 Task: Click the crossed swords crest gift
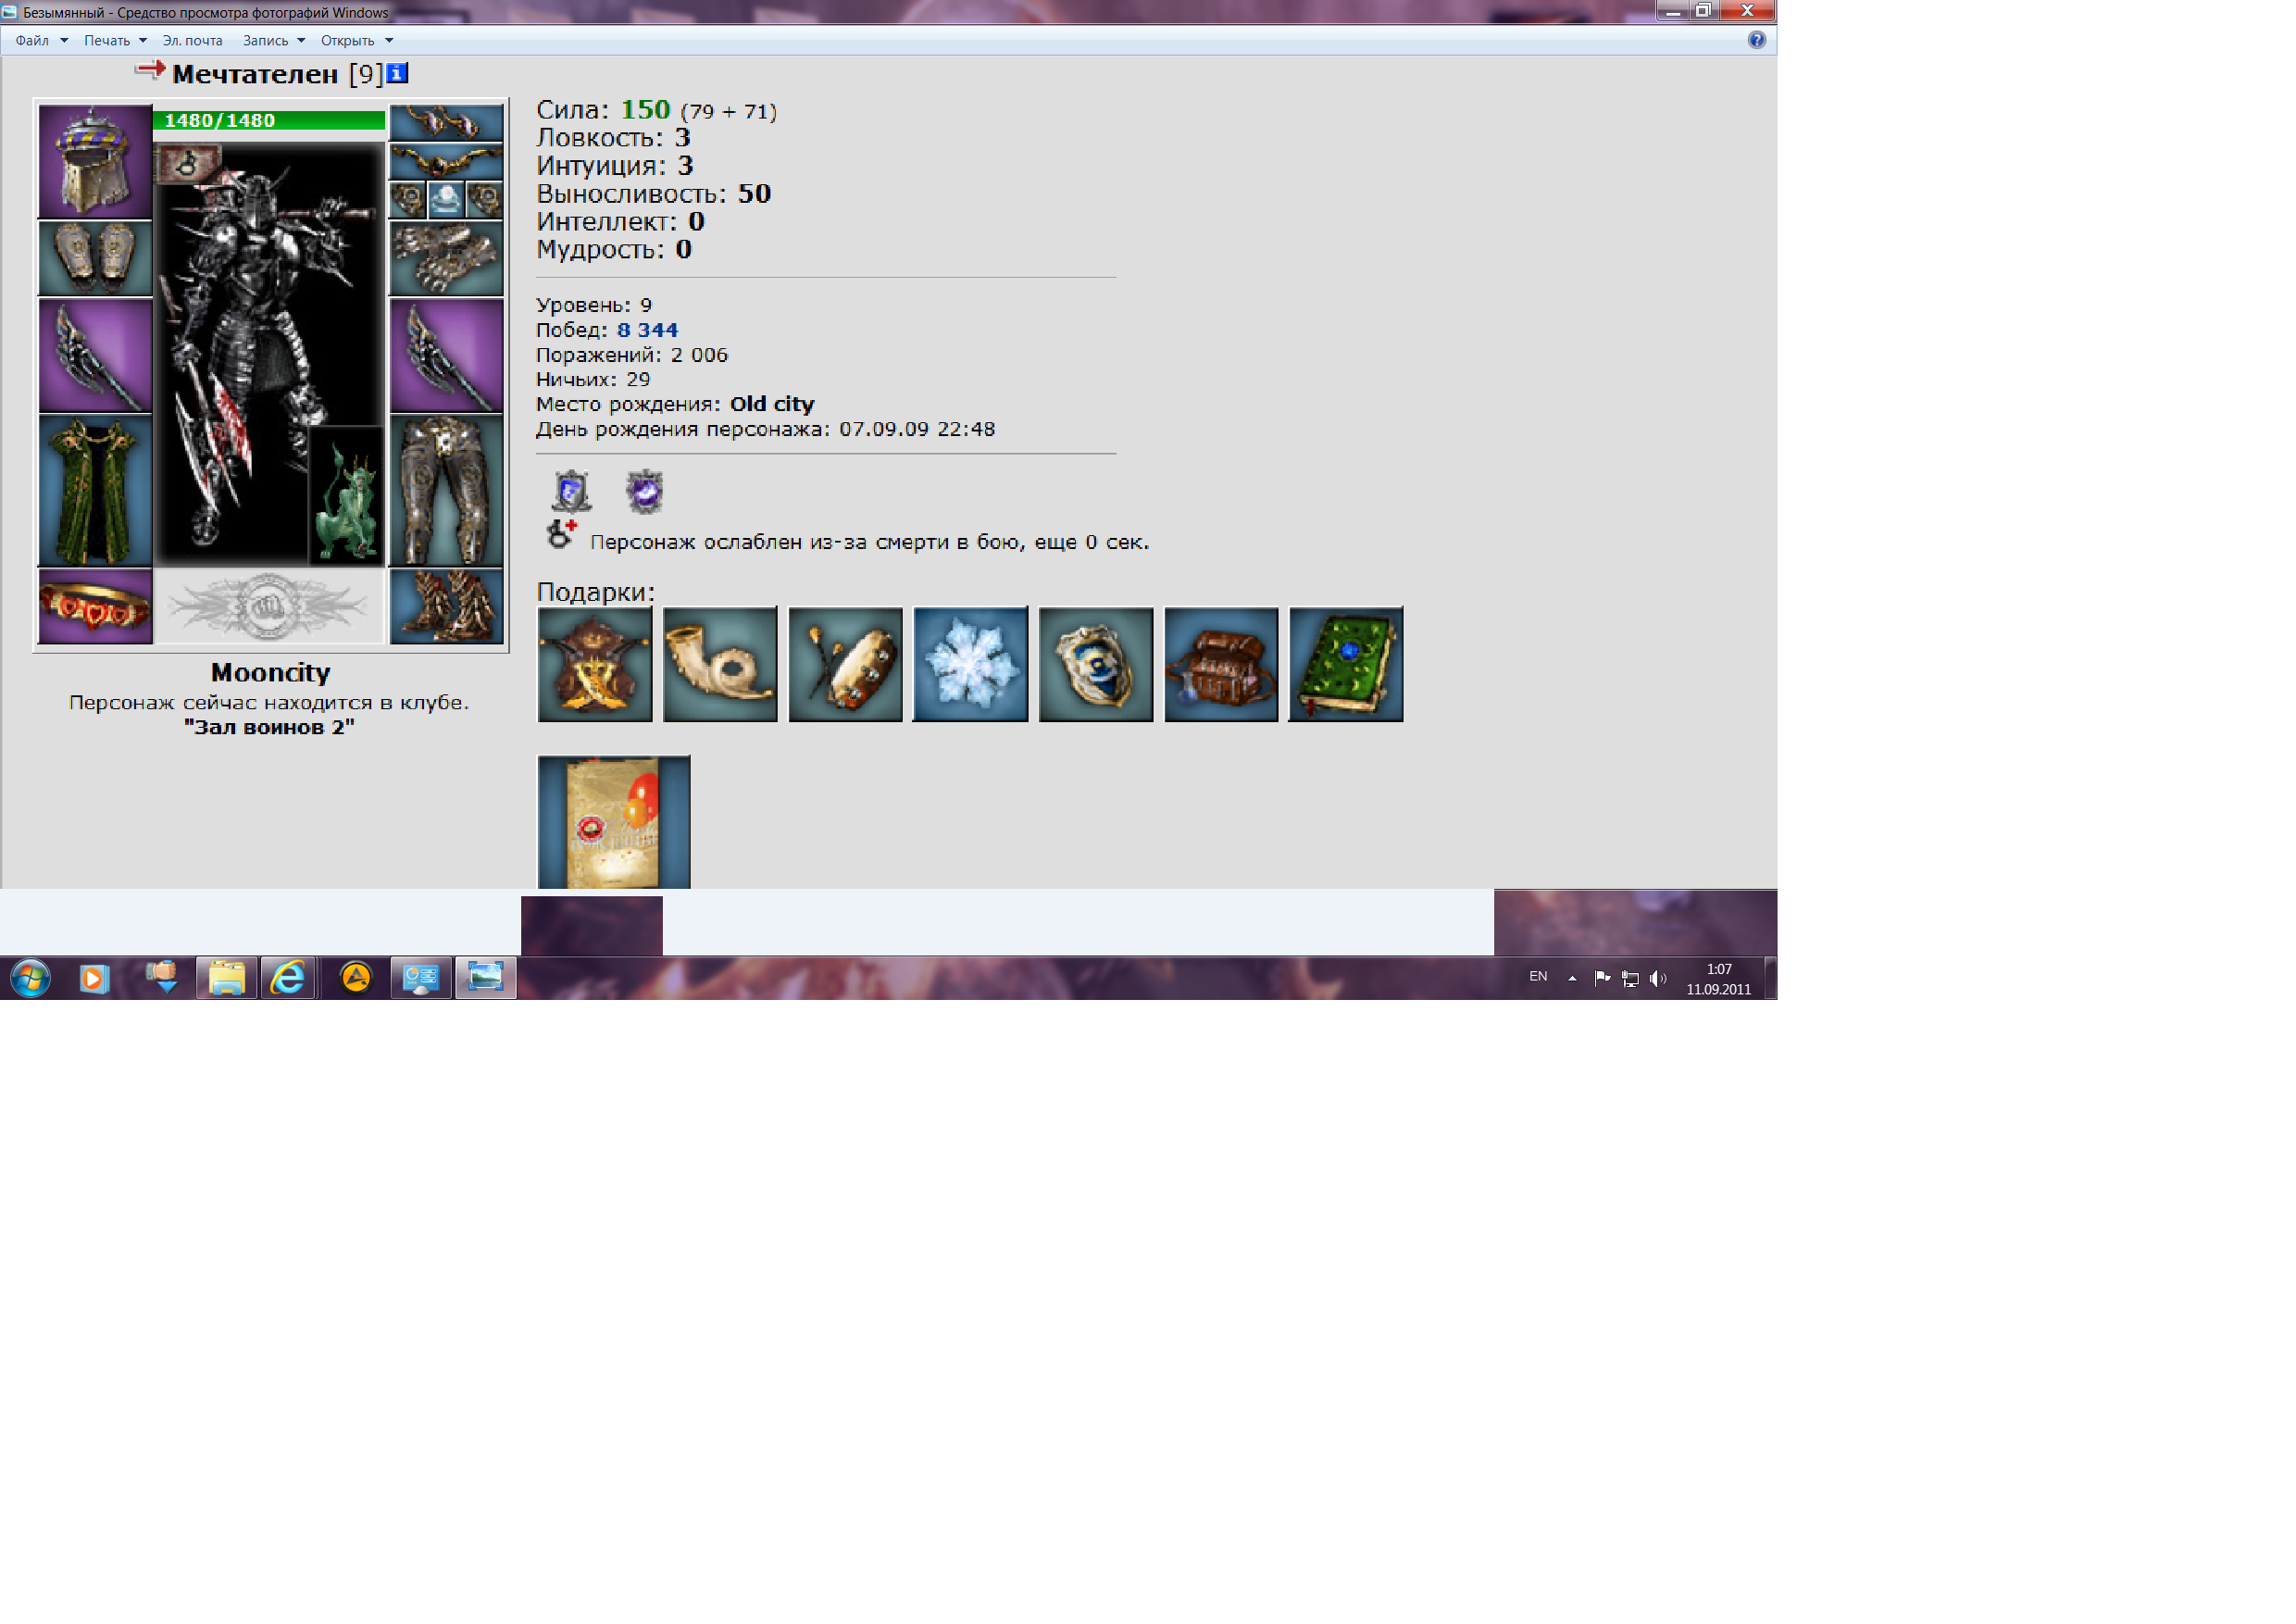coord(595,664)
